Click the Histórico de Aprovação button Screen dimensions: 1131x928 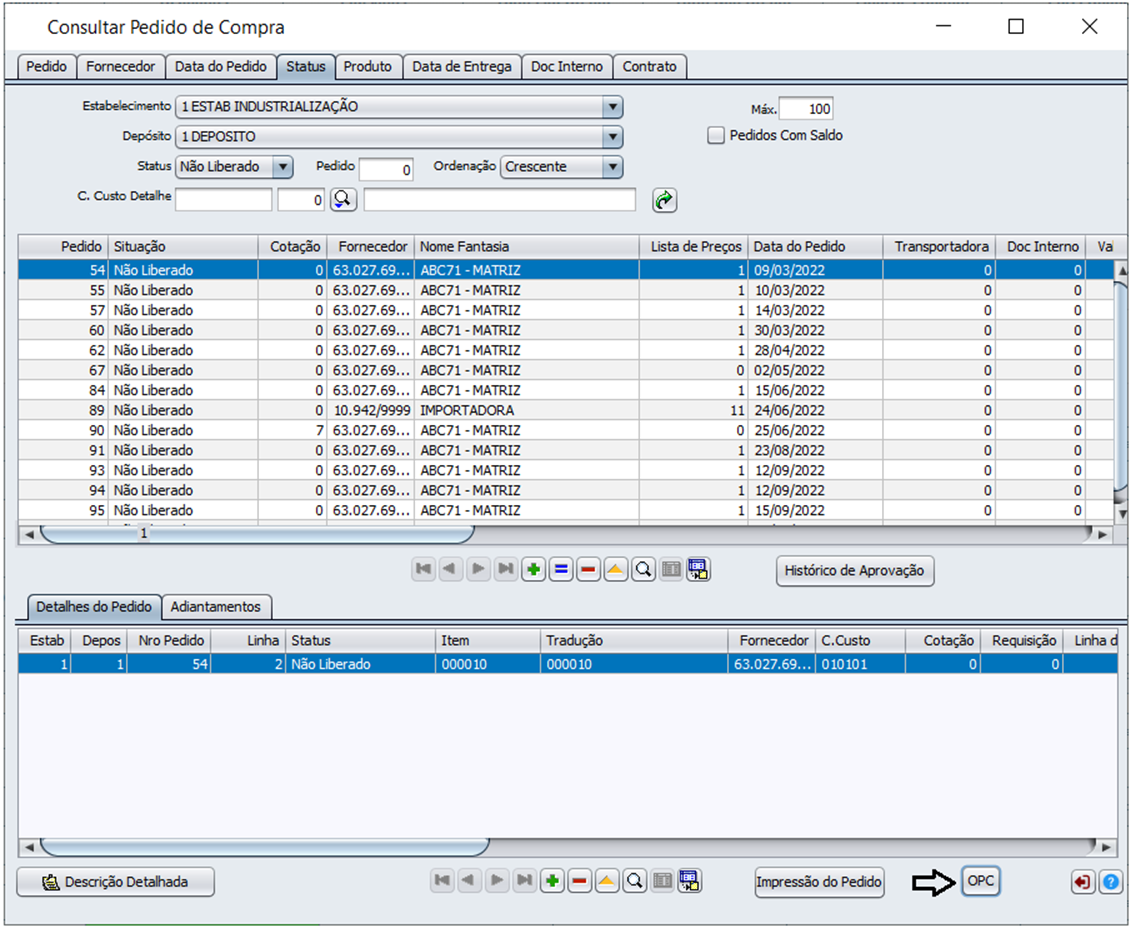point(855,570)
